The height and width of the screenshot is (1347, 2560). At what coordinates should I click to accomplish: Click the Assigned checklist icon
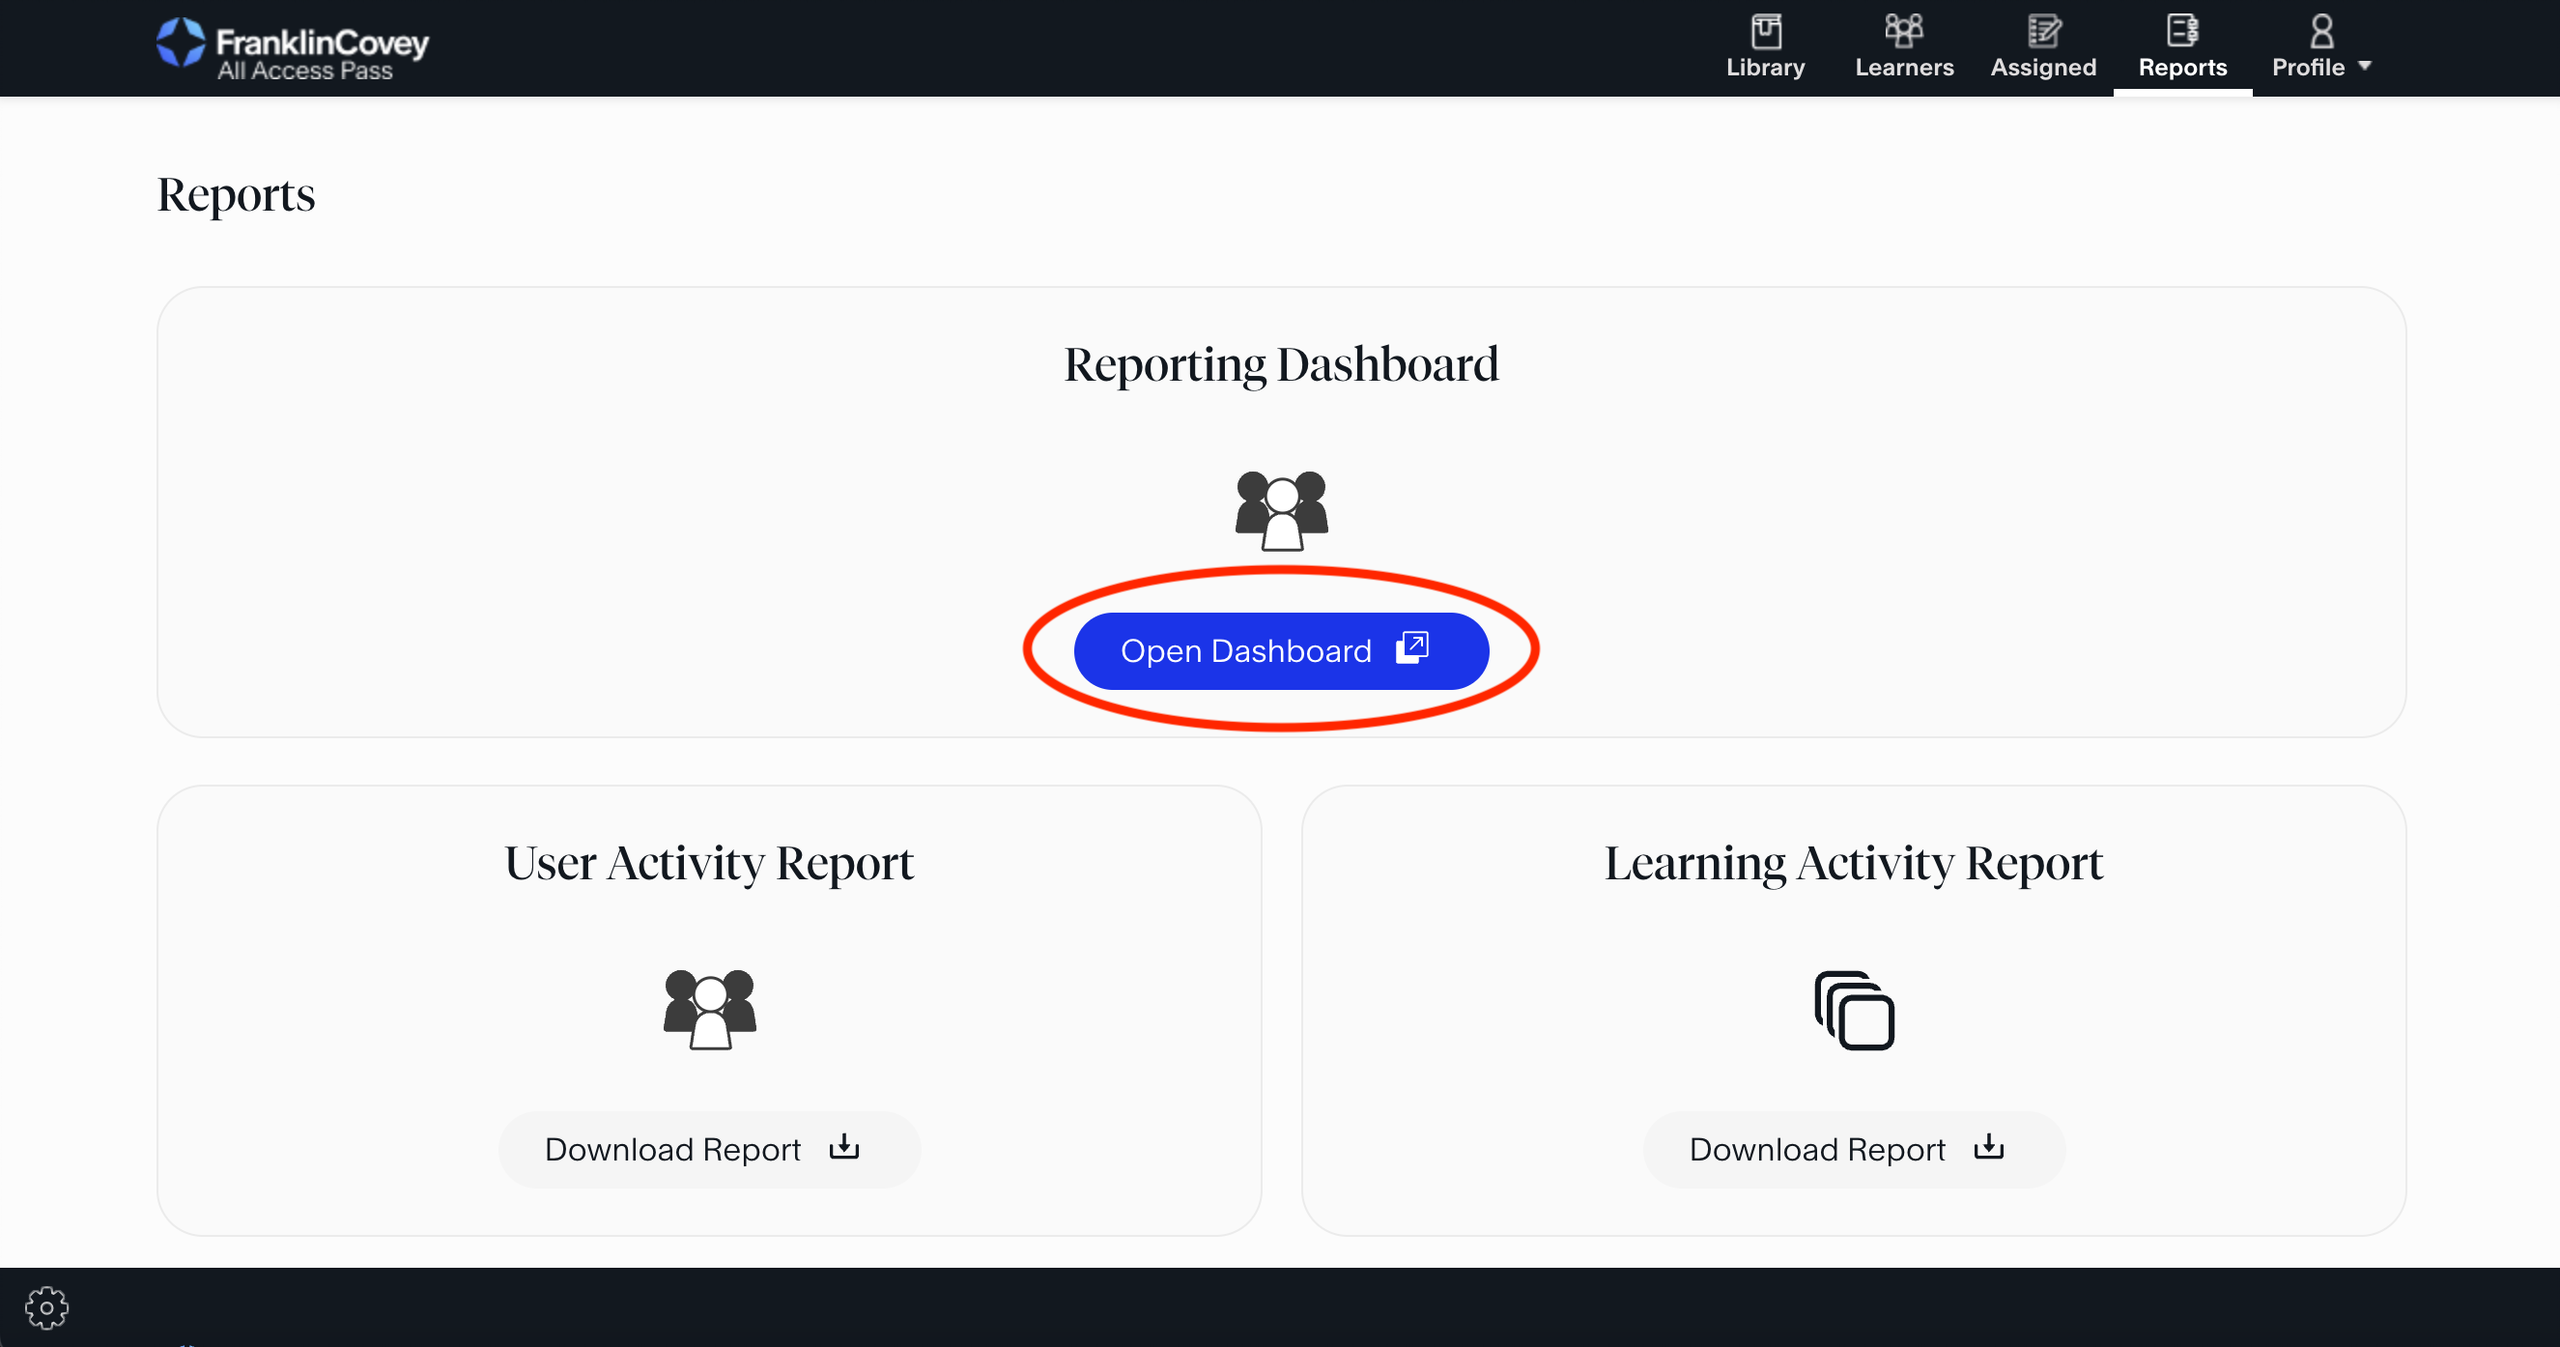tap(2043, 31)
